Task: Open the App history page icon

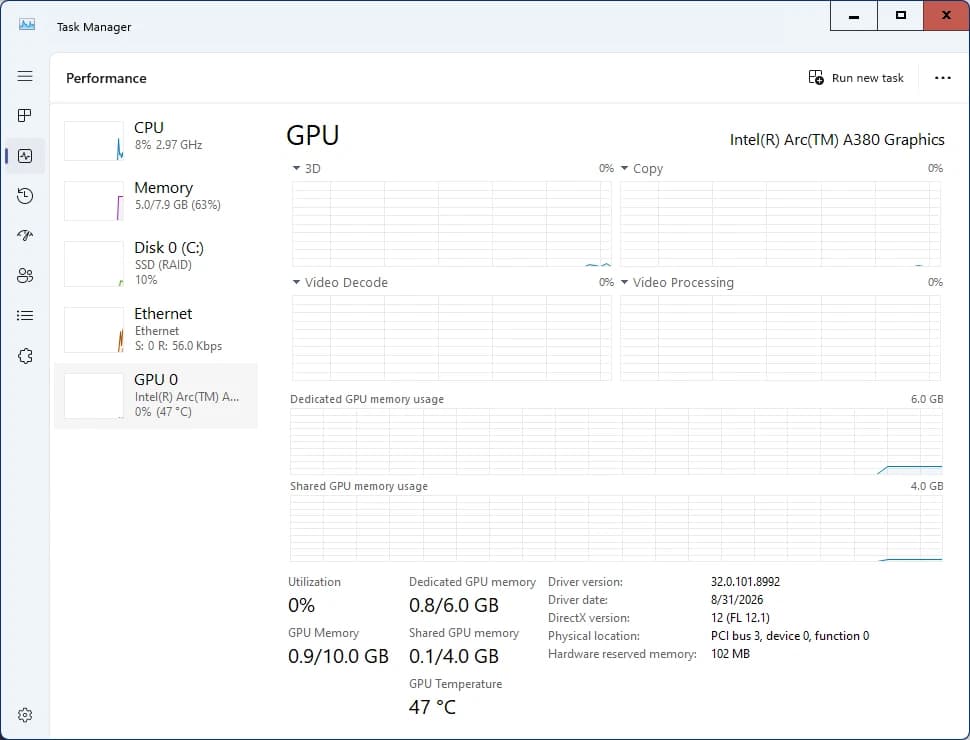Action: [x=25, y=196]
